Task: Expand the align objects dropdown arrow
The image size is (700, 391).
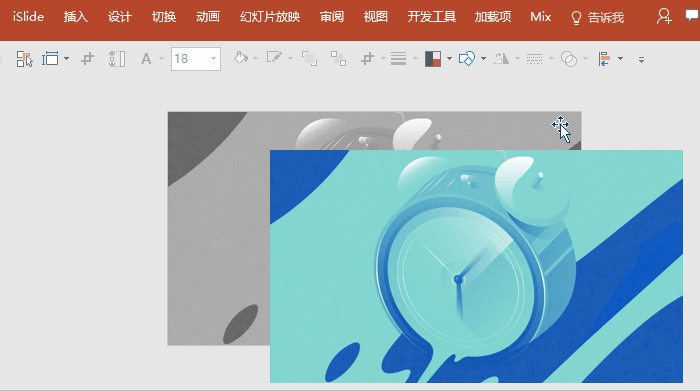Action: [x=621, y=58]
